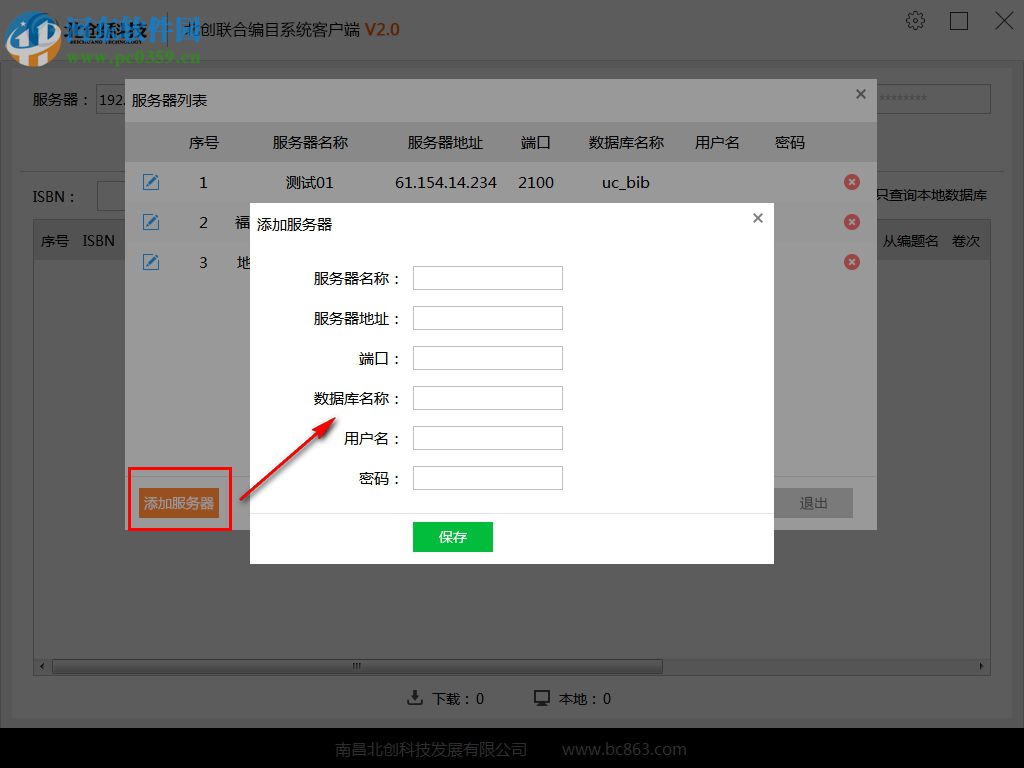The width and height of the screenshot is (1024, 768).
Task: Click the red delete icon on row 2
Action: coord(852,222)
